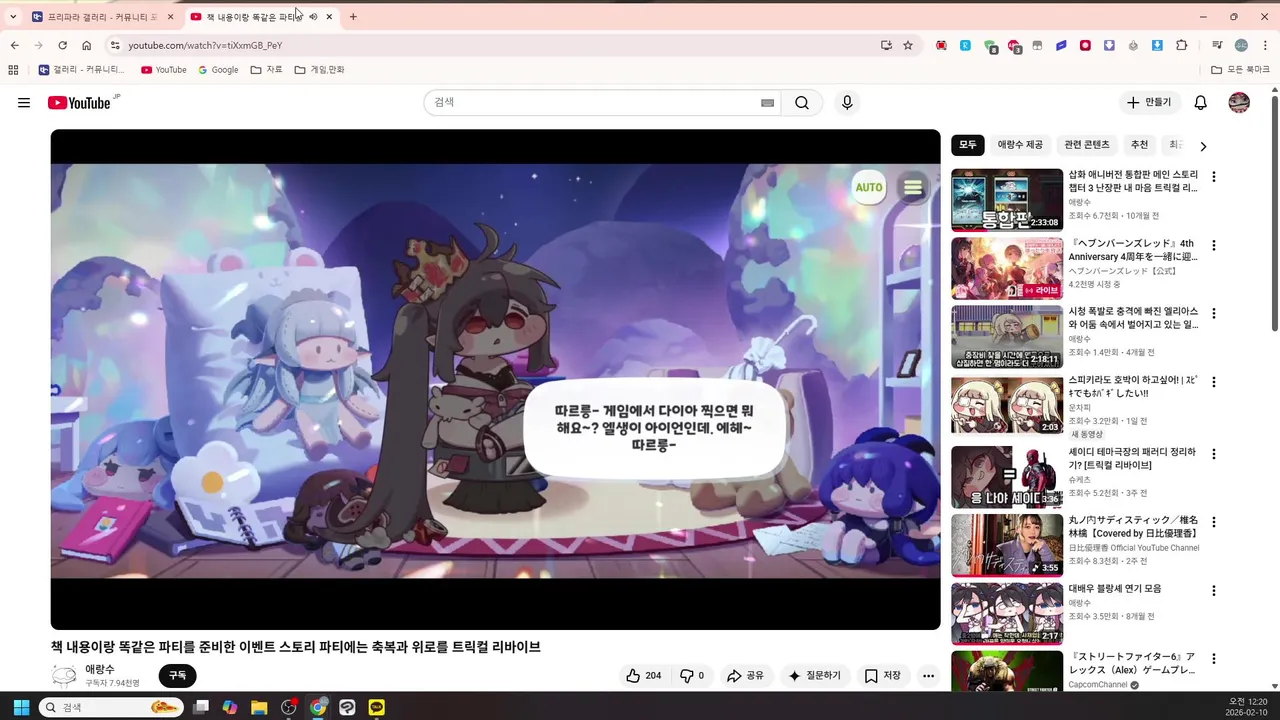Open File Explorer from taskbar

(x=259, y=707)
